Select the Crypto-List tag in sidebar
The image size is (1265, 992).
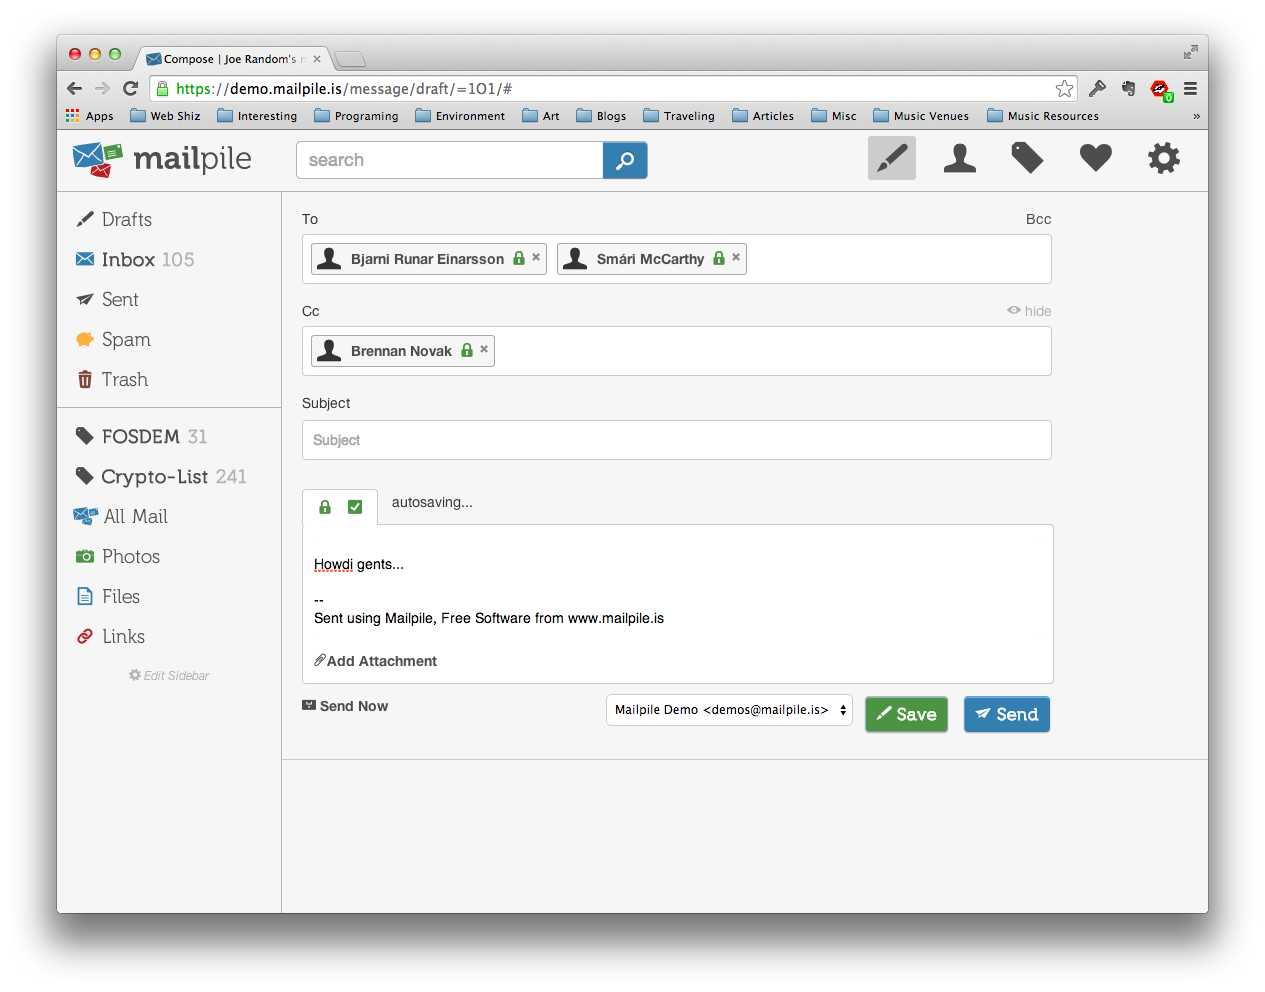[154, 477]
